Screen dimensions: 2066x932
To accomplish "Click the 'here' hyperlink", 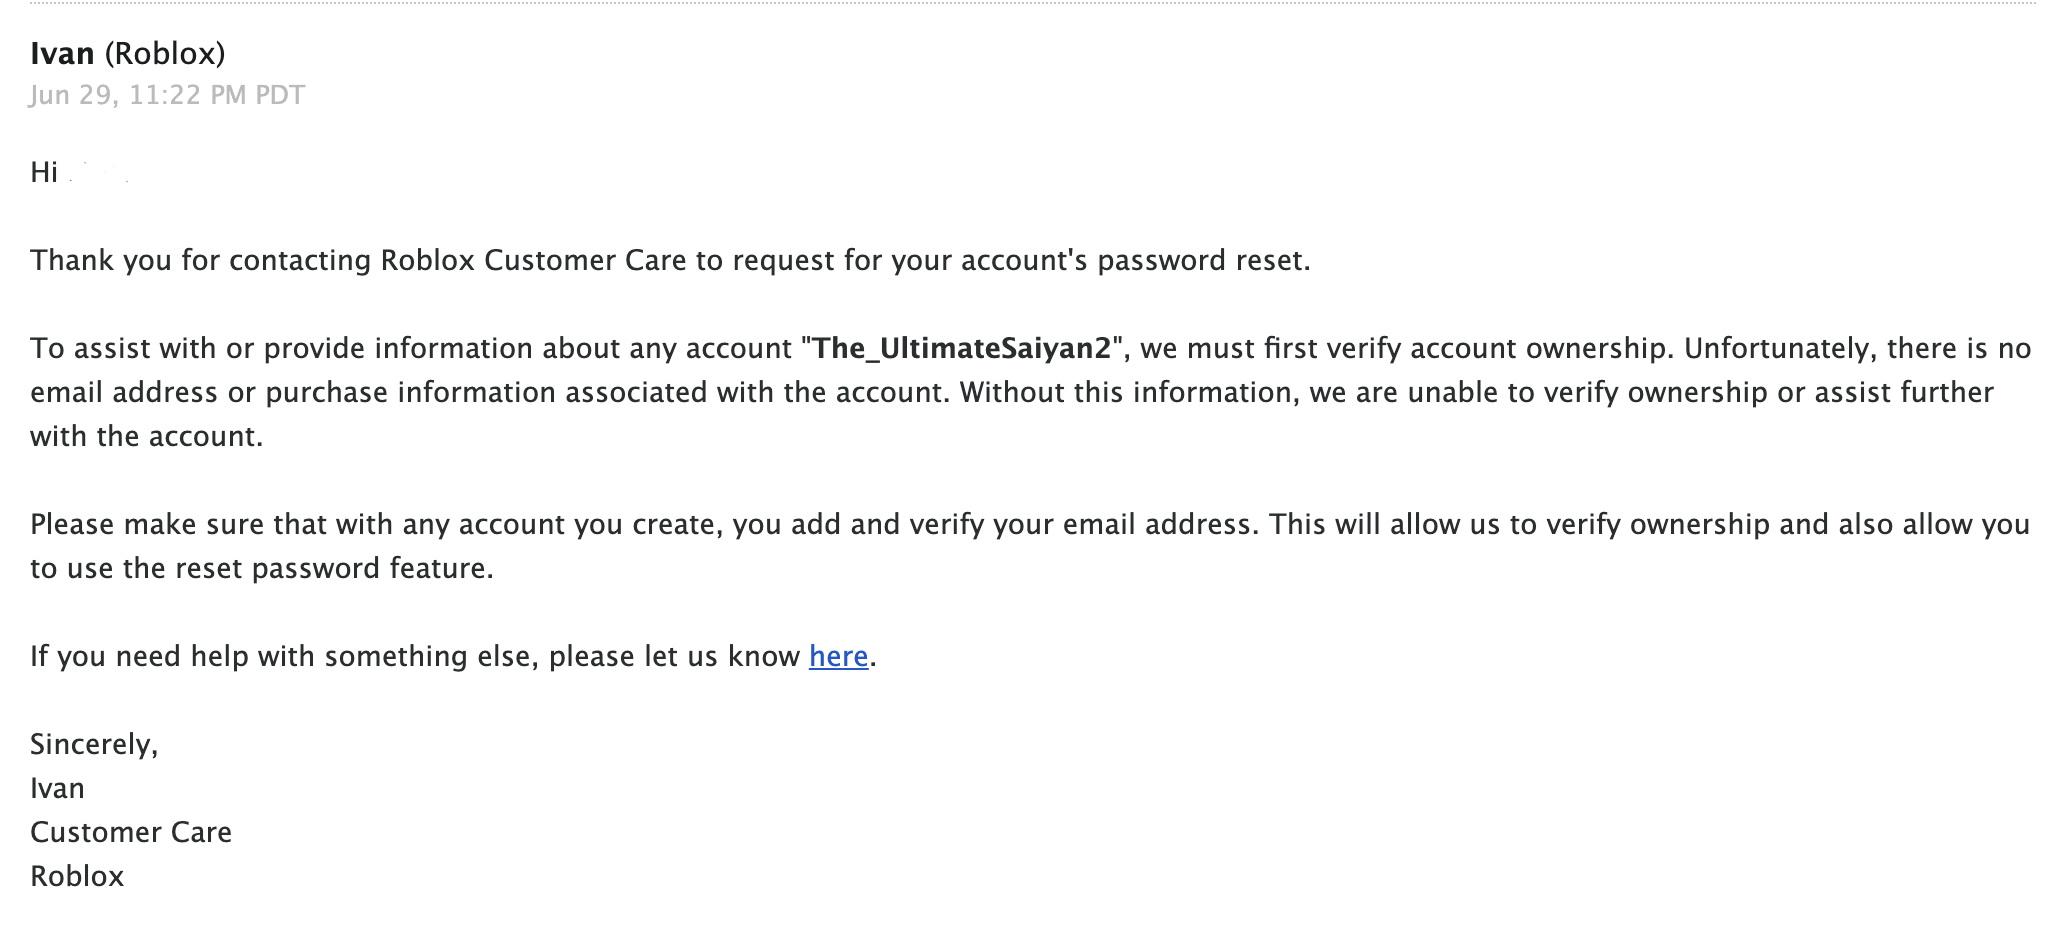I will [x=838, y=656].
